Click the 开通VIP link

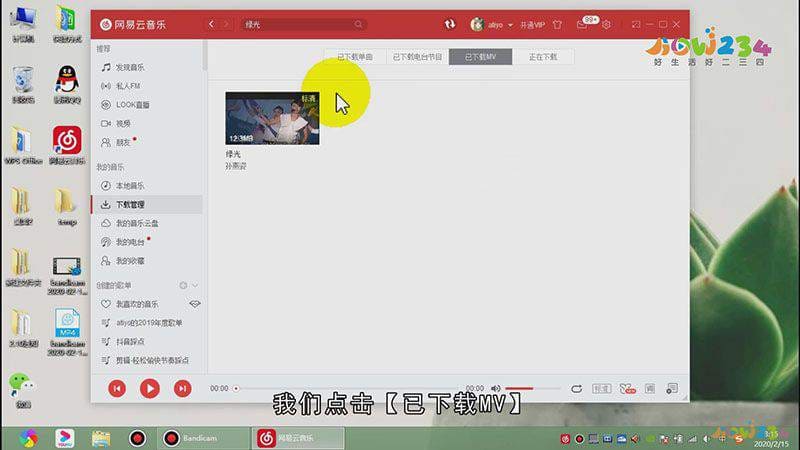pyautogui.click(x=532, y=24)
